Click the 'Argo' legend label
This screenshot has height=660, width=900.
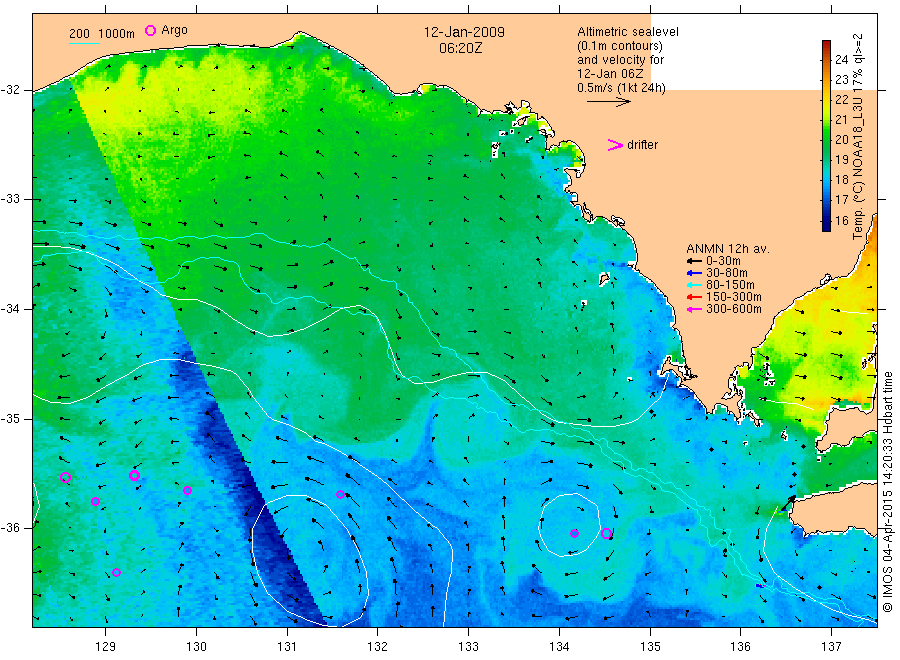coord(174,30)
